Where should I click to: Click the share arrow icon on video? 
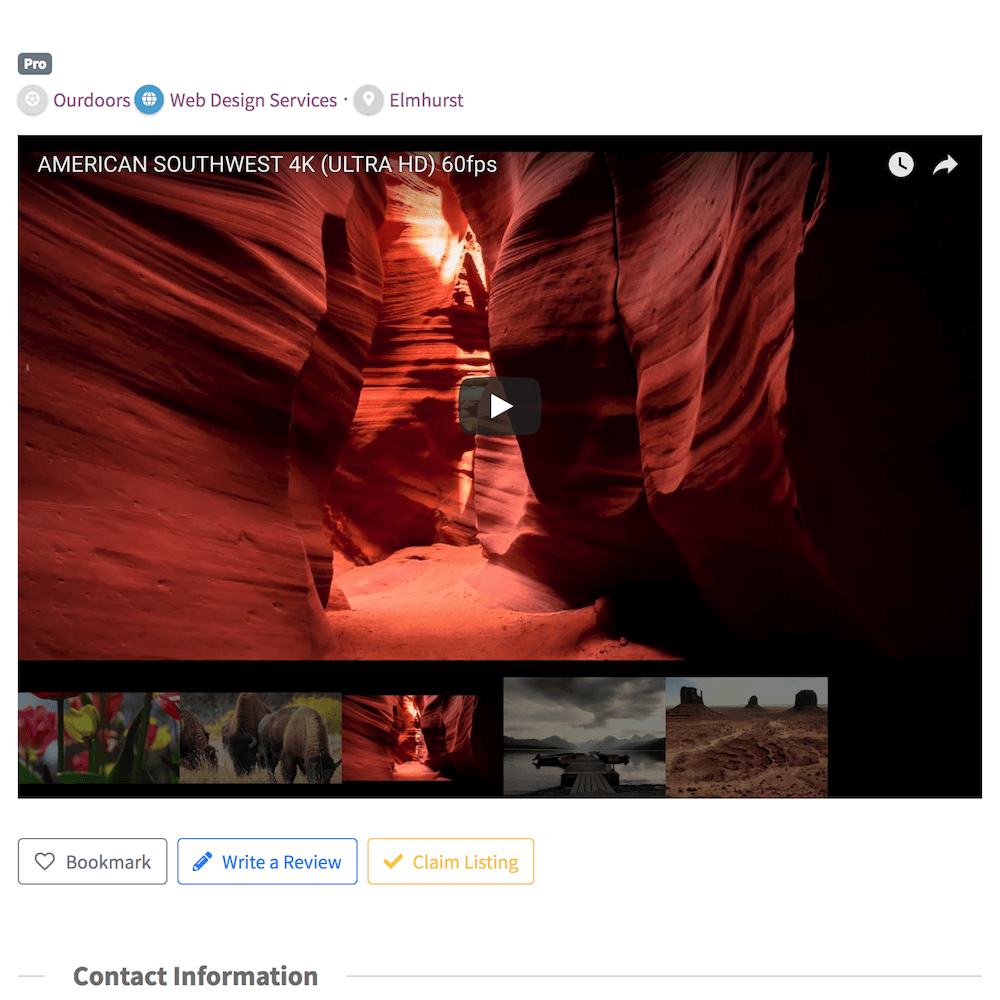[945, 165]
